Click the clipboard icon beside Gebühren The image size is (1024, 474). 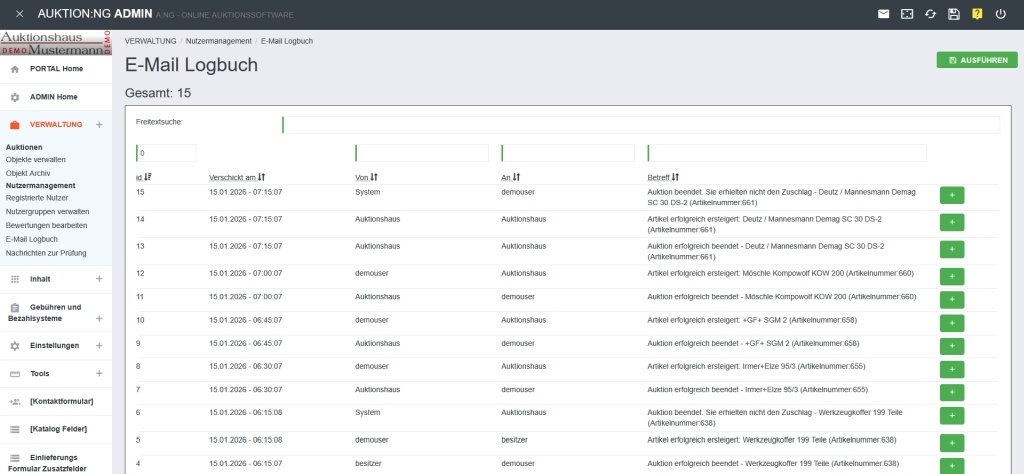click(x=15, y=308)
